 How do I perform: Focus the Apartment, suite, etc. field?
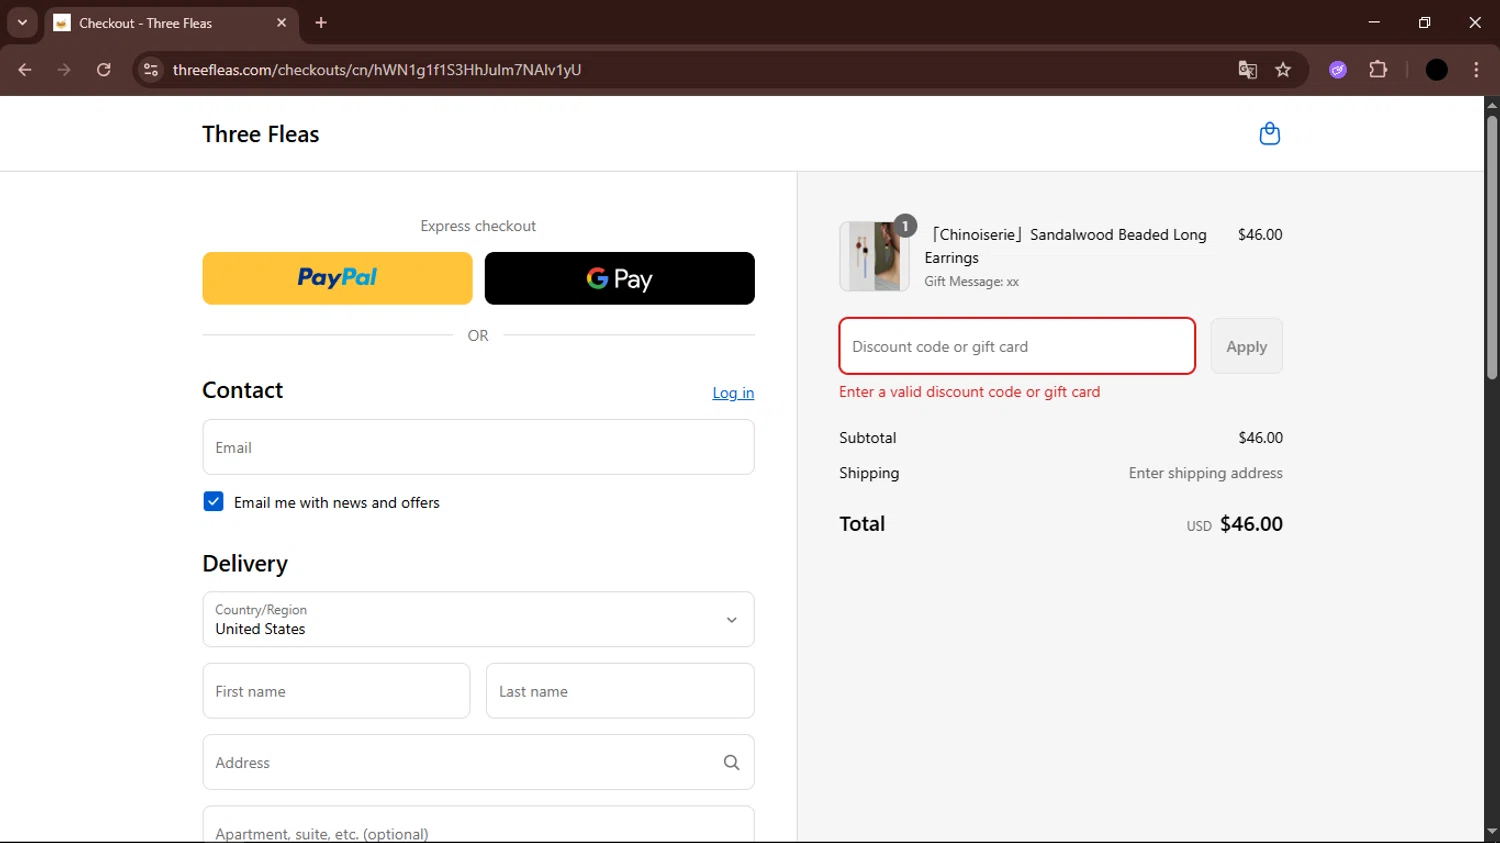click(x=478, y=825)
